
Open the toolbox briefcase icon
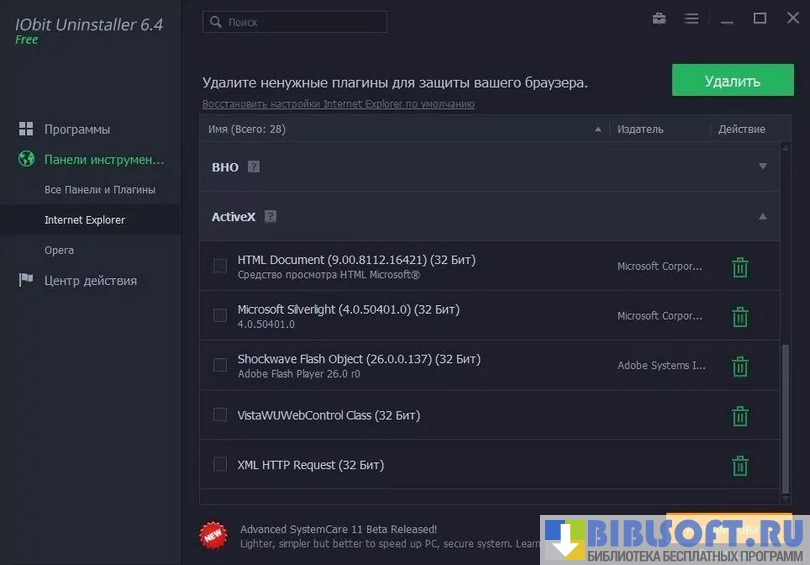pos(659,19)
